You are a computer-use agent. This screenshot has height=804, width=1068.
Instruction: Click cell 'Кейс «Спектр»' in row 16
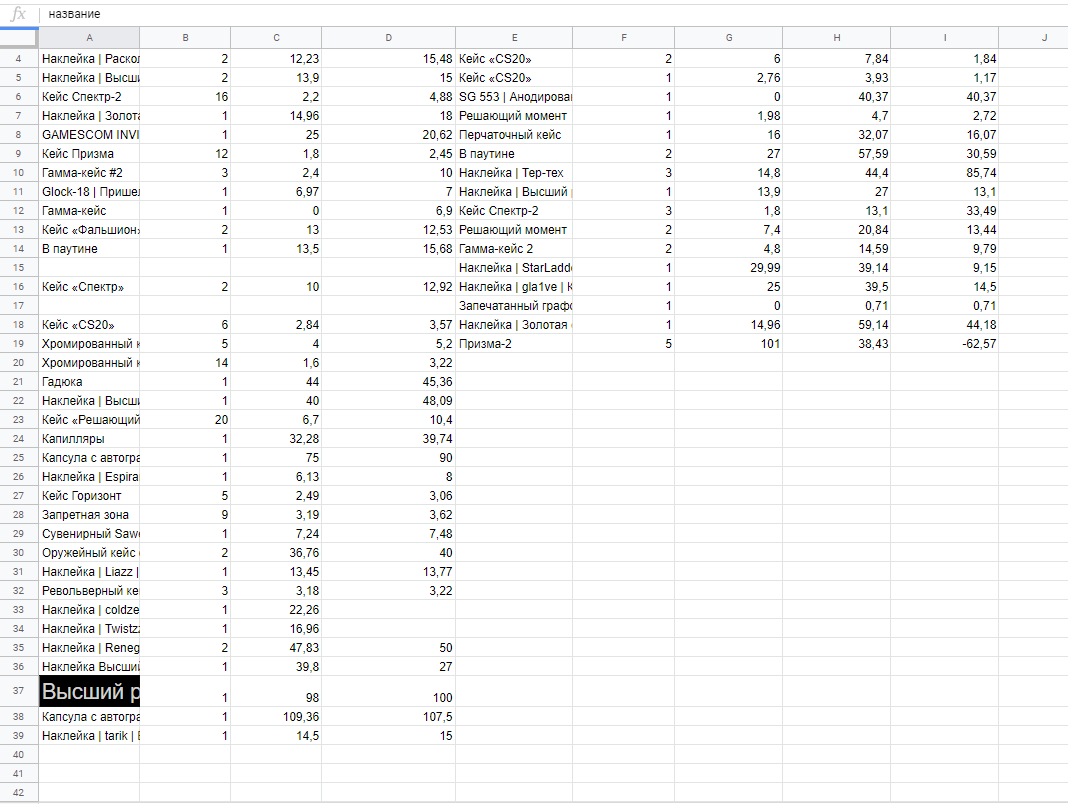click(89, 287)
